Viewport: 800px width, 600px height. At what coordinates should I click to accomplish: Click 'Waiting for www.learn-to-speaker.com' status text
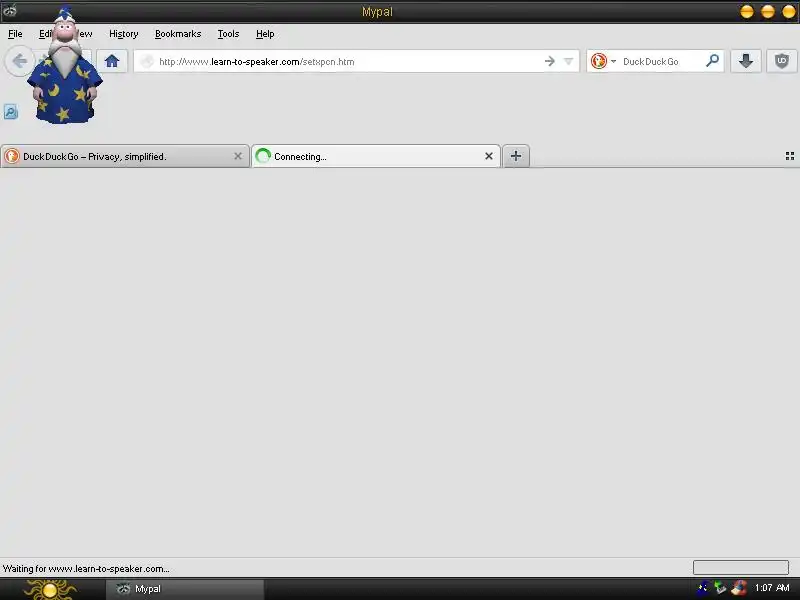click(x=86, y=568)
